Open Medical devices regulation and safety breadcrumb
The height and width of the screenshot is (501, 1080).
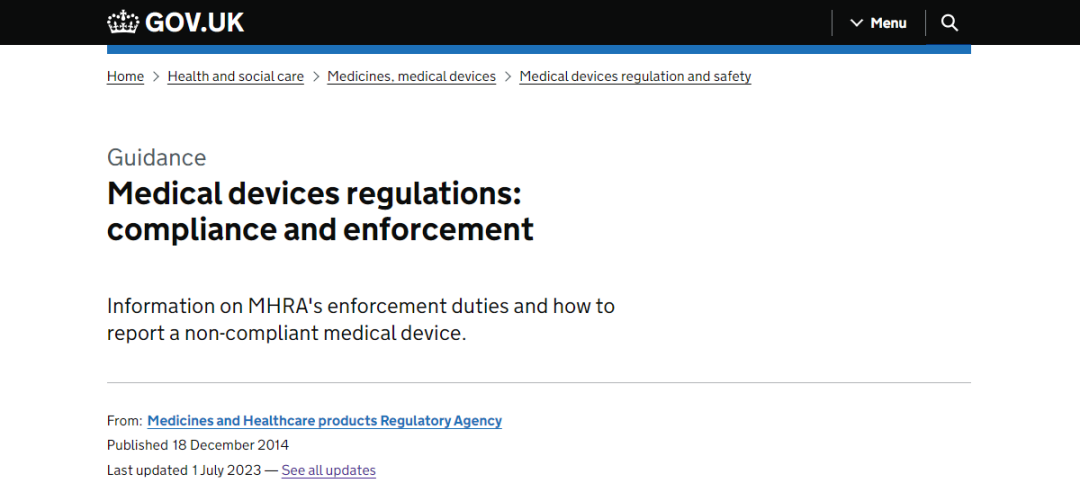pyautogui.click(x=635, y=76)
